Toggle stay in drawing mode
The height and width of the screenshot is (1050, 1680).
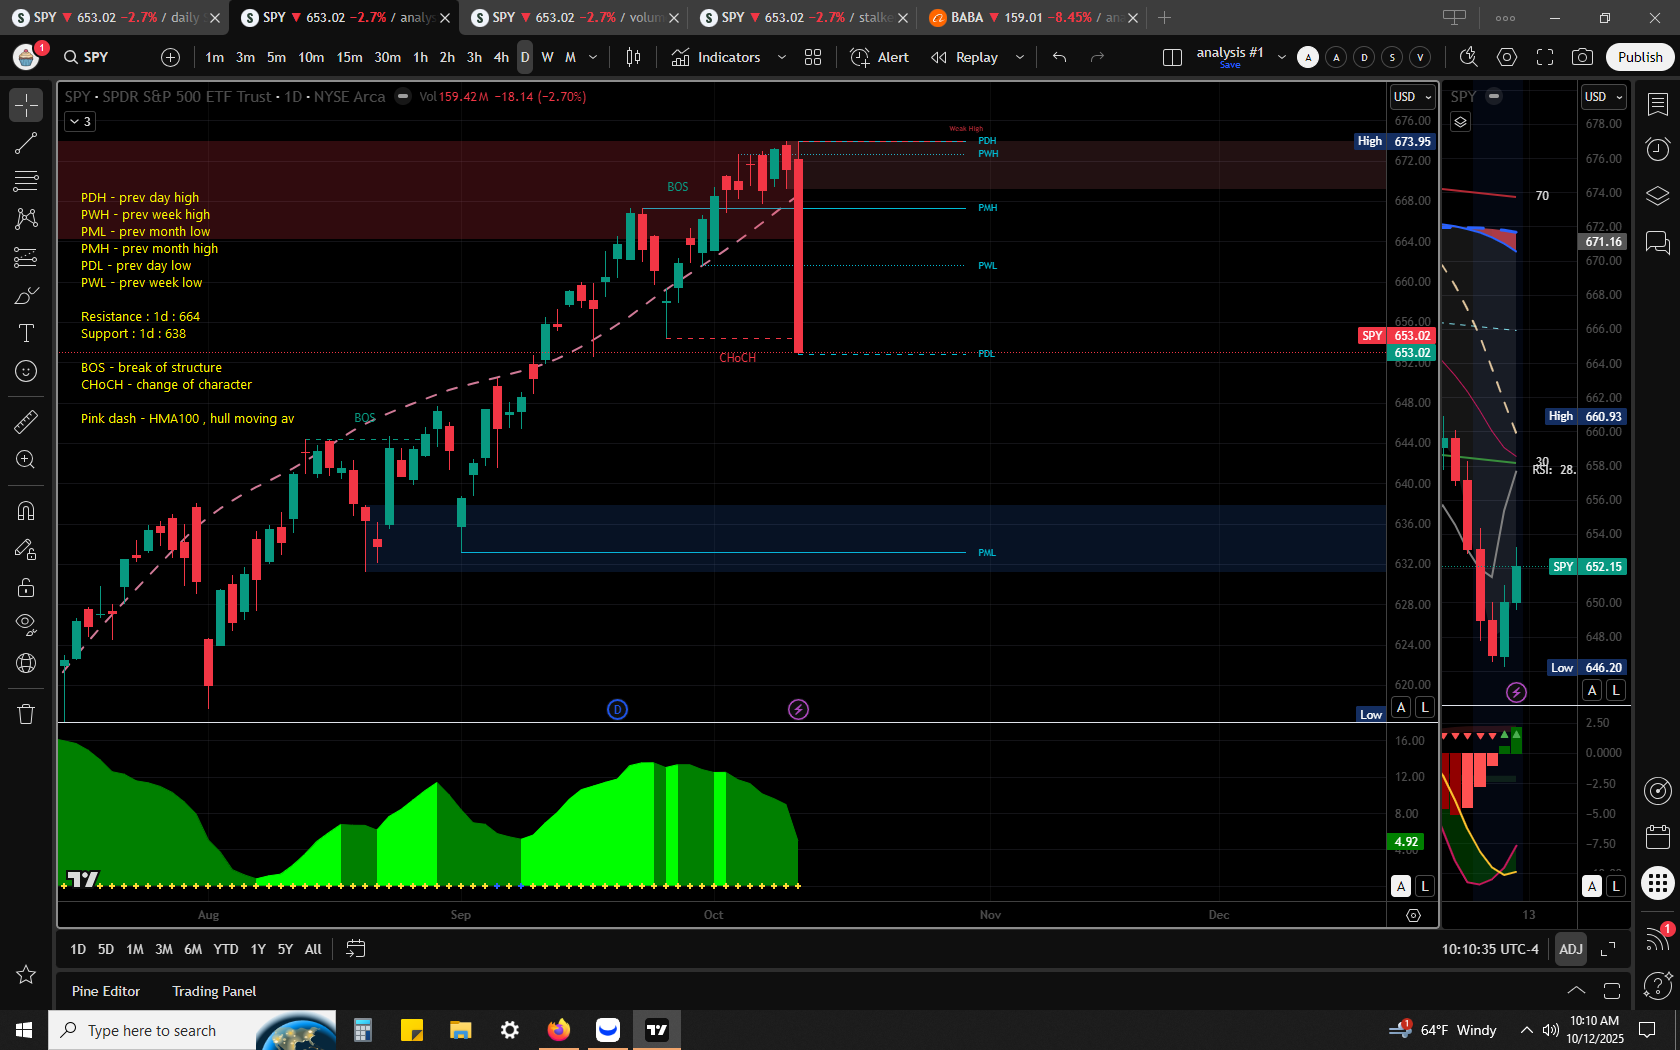[x=26, y=549]
